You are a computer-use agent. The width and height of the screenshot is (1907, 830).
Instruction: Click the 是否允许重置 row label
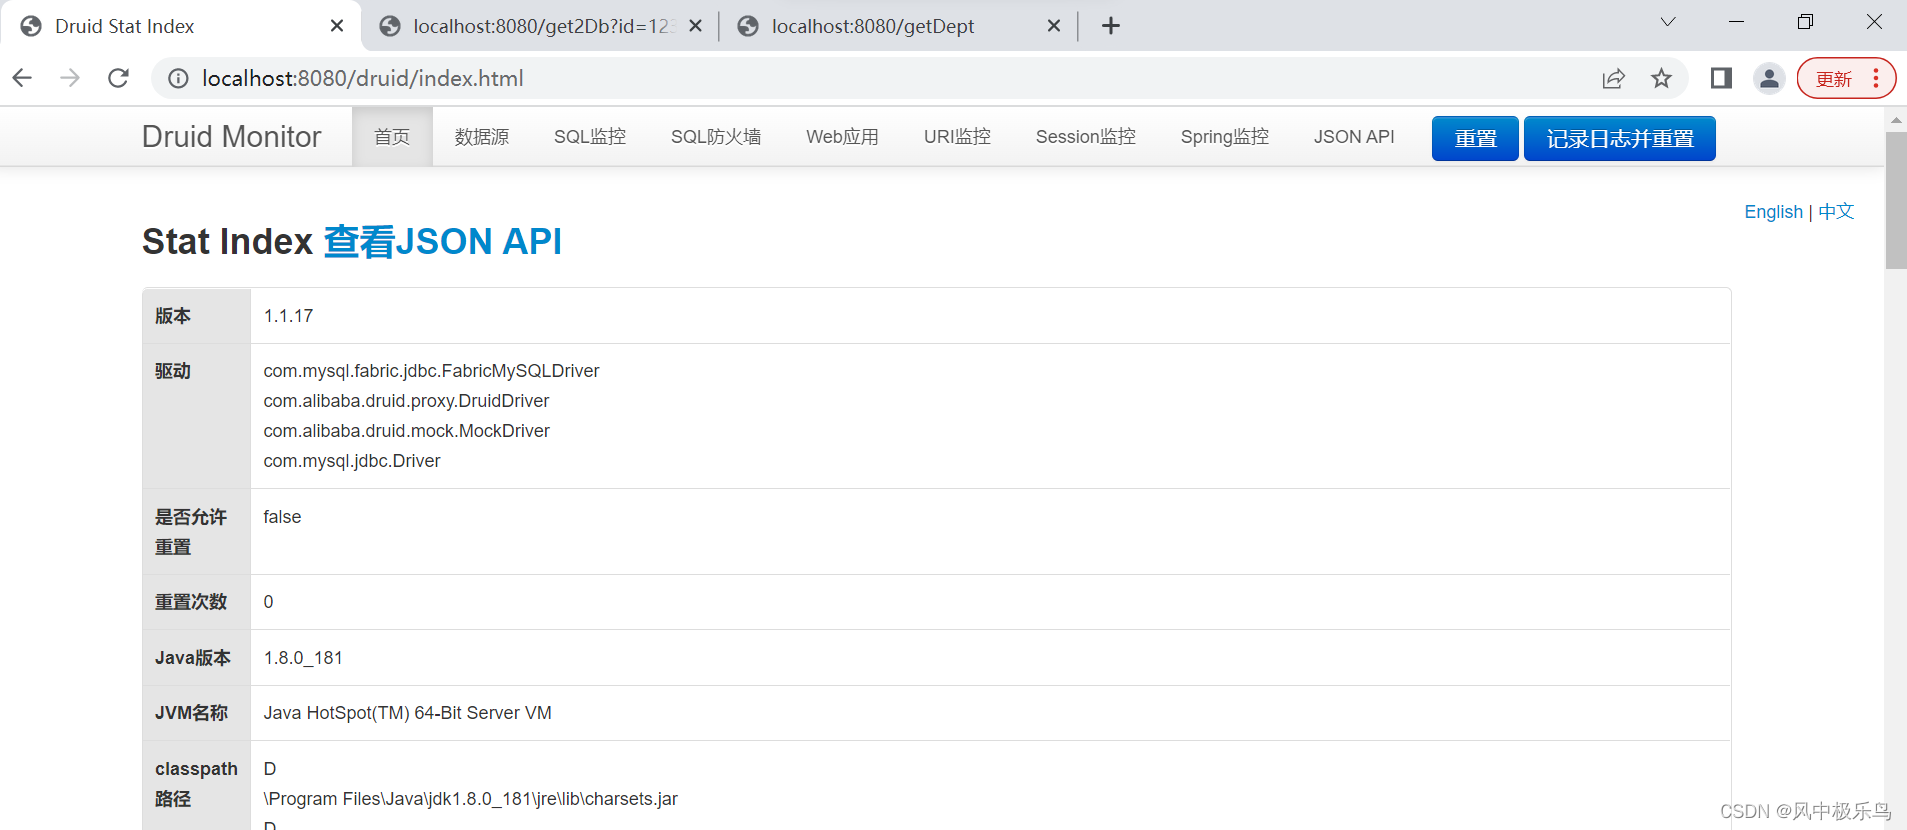[x=191, y=532]
